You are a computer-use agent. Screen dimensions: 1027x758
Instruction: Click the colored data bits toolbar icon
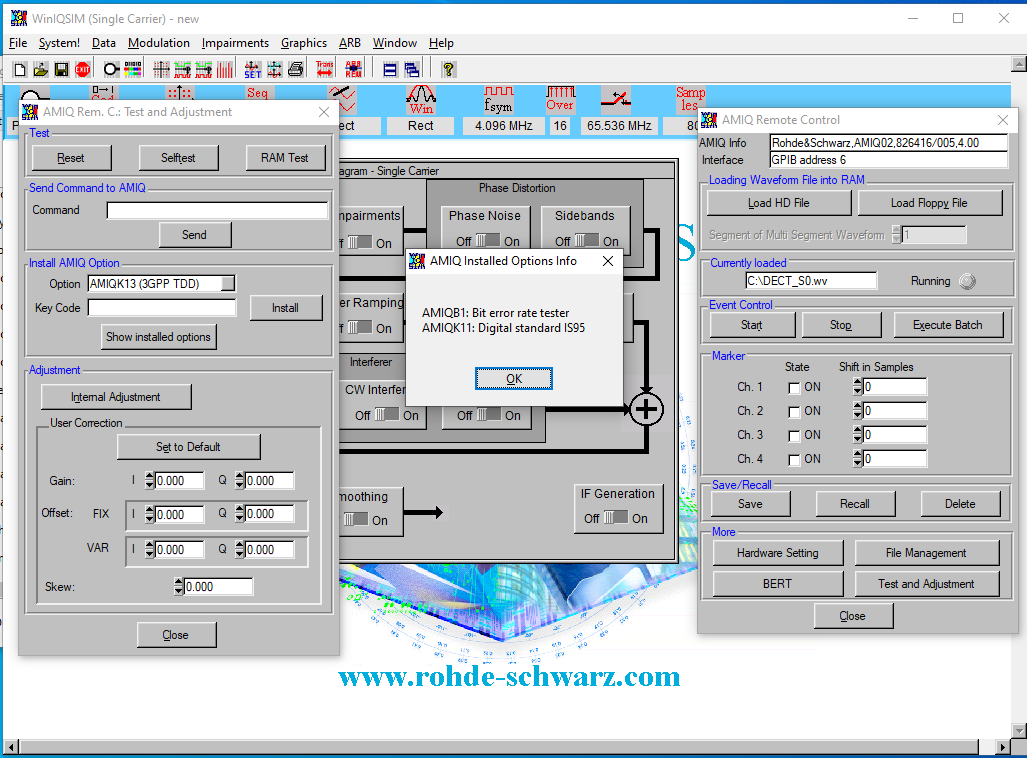point(133,69)
